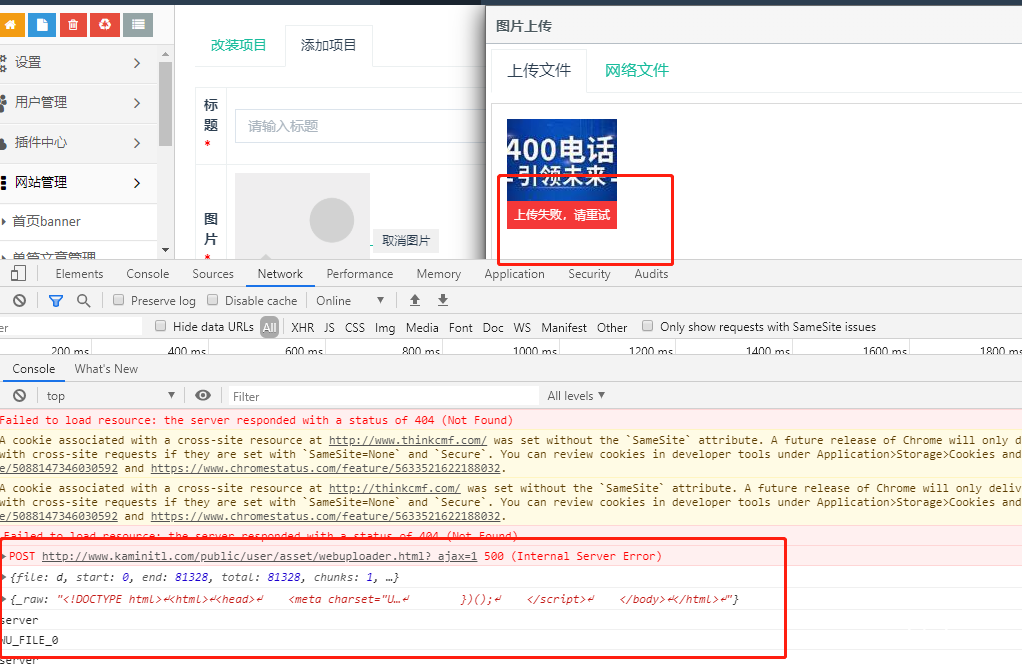This screenshot has width=1022, height=666.
Task: Open the Application DevTools tab
Action: tap(514, 274)
